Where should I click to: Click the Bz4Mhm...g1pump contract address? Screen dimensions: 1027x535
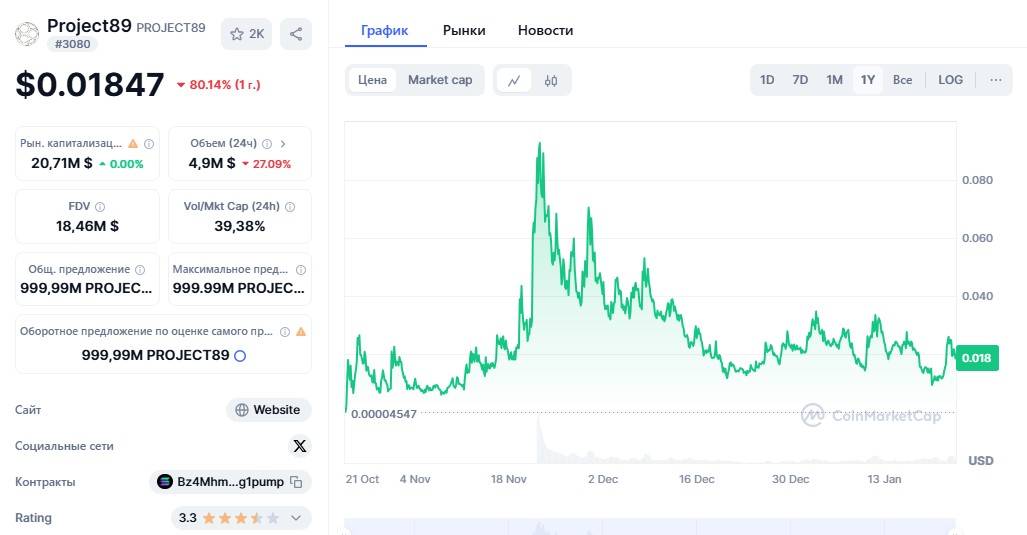coord(231,482)
